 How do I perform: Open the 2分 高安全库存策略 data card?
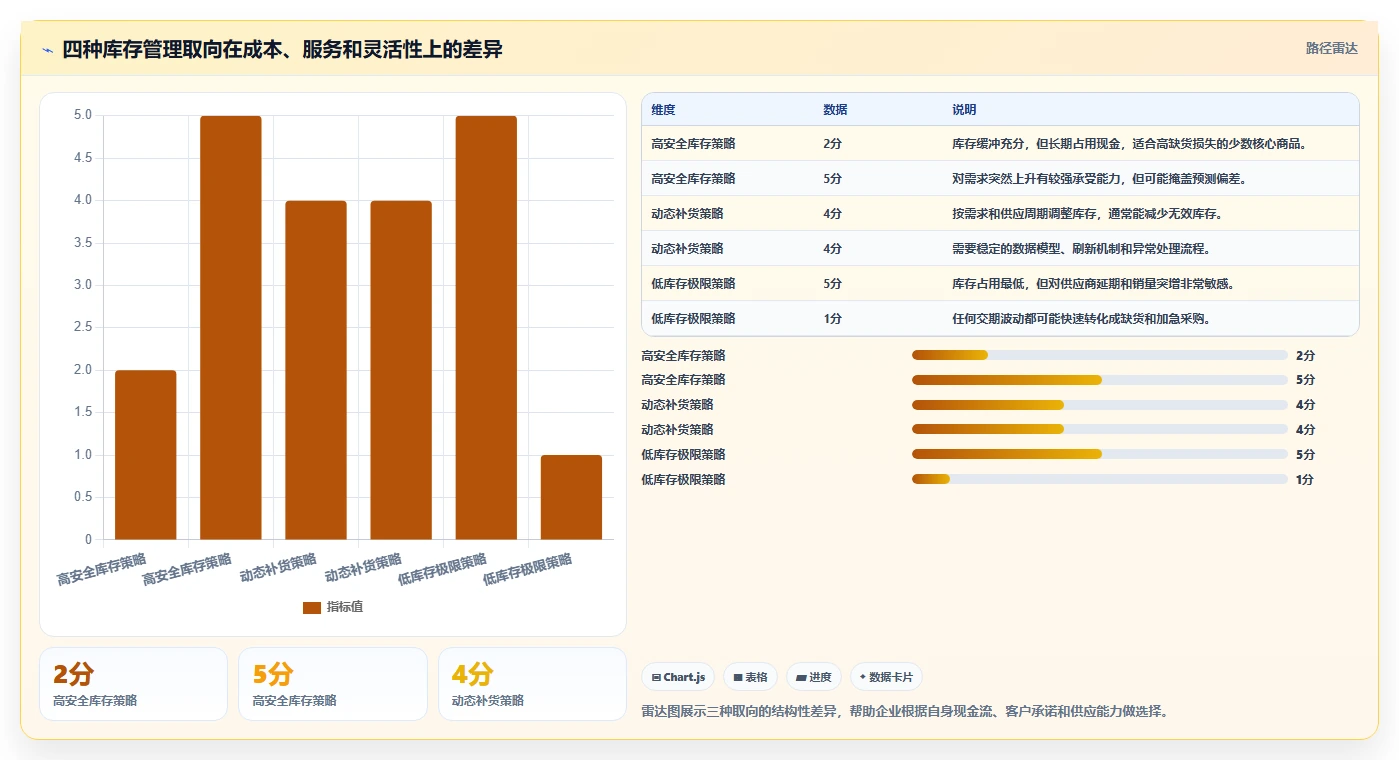point(133,684)
